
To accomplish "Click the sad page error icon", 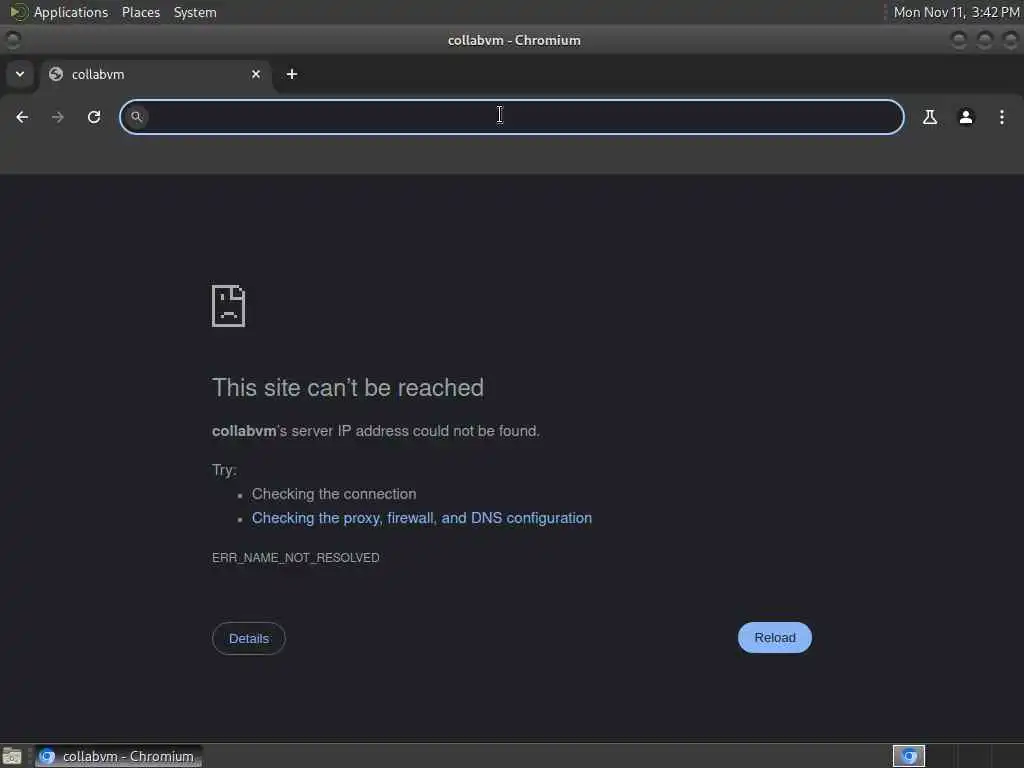I will coord(229,306).
